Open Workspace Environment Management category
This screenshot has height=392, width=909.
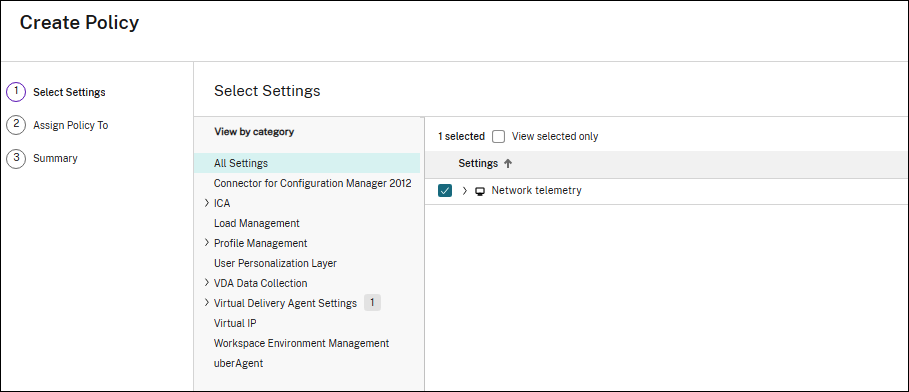[x=301, y=343]
